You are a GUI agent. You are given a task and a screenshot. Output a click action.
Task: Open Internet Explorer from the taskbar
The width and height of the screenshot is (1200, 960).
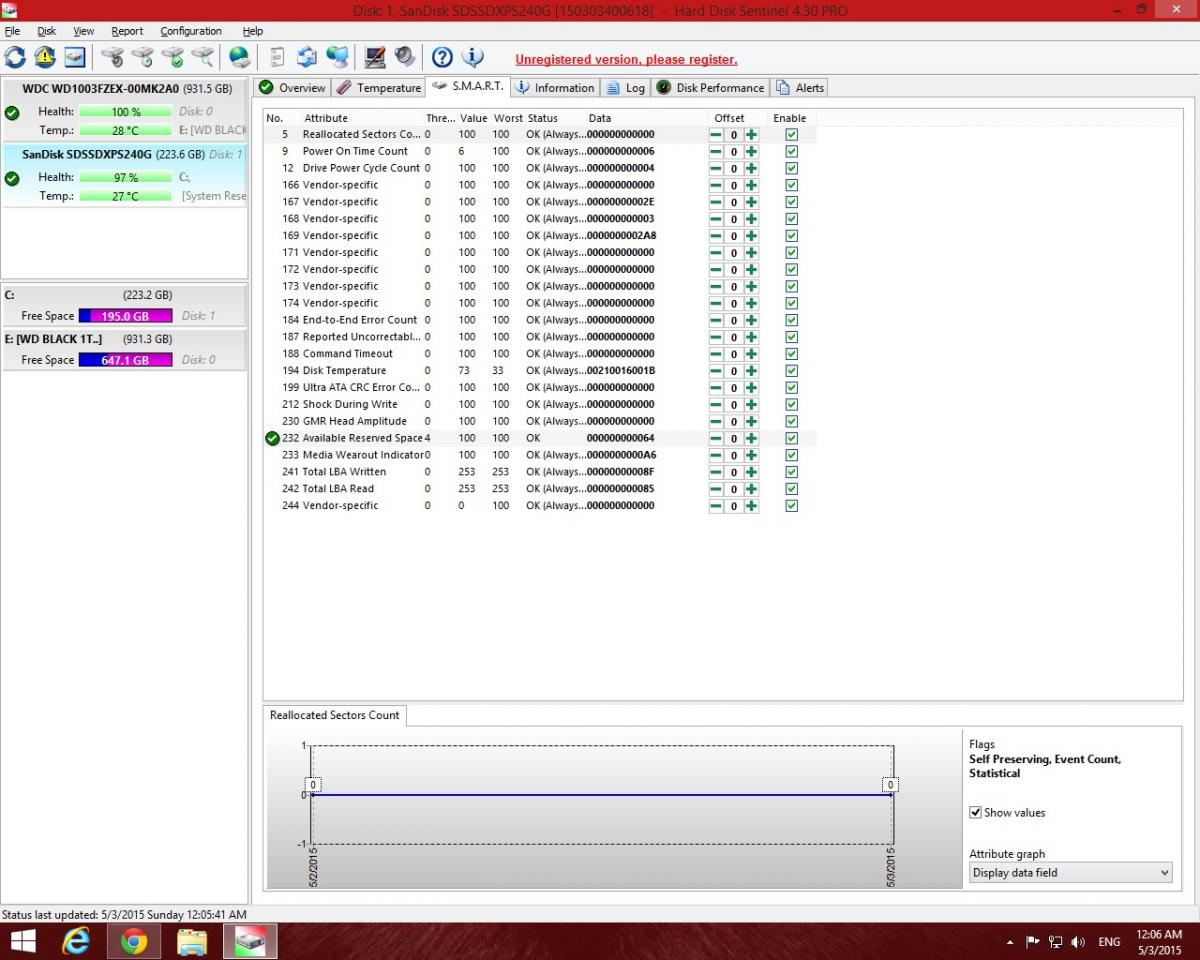76,941
